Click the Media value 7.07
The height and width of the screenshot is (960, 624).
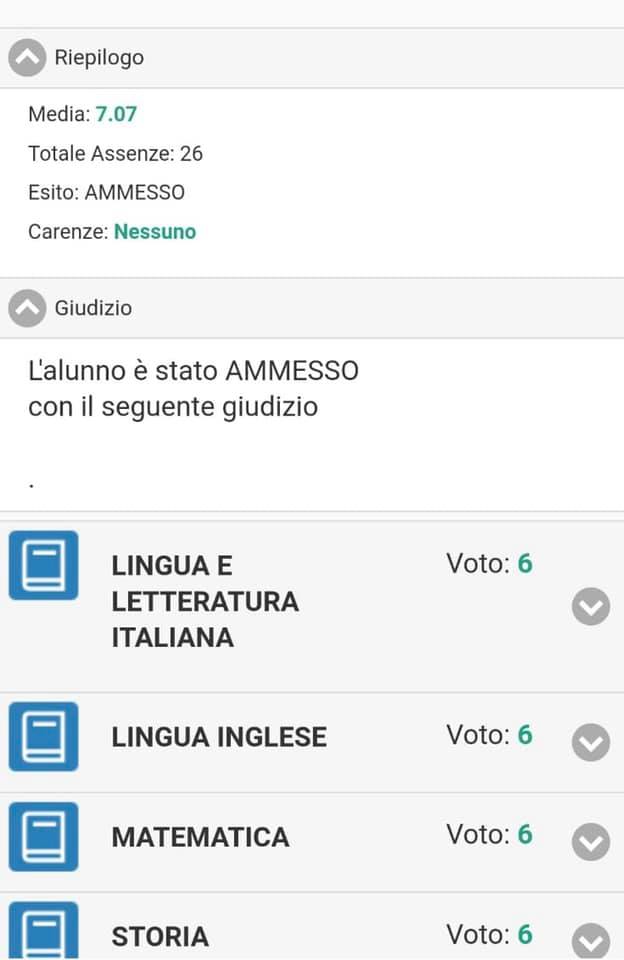[x=116, y=114]
